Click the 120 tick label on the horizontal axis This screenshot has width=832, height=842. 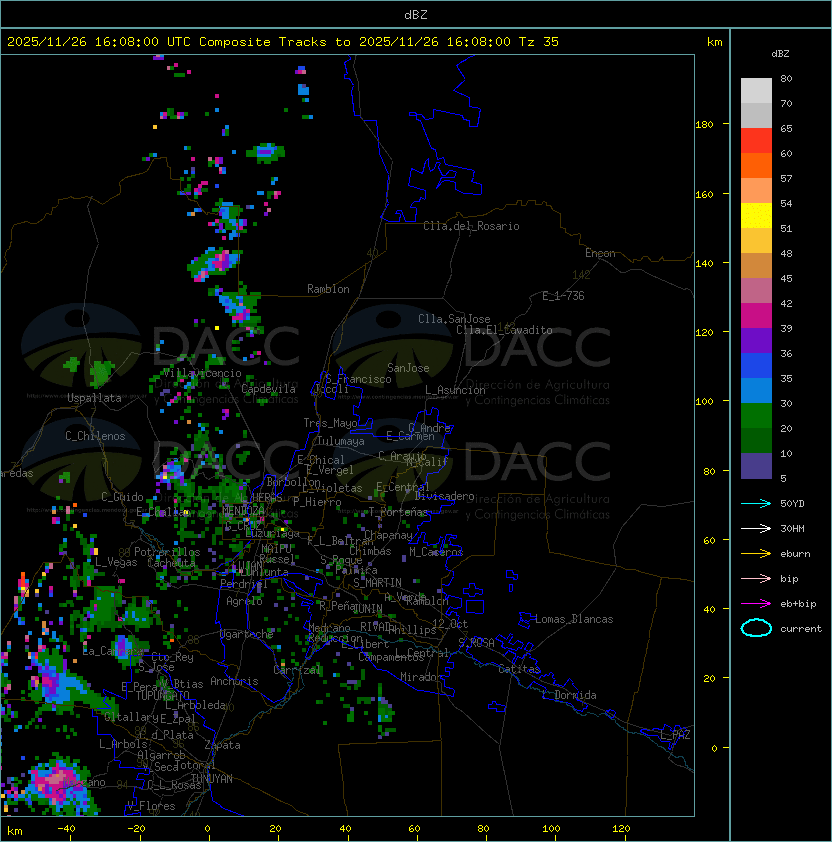click(621, 829)
